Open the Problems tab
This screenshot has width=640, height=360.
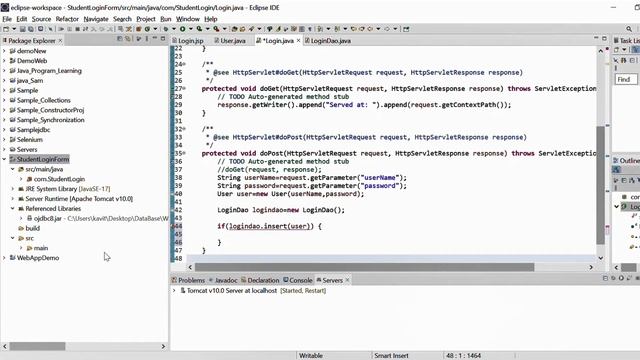[188, 280]
